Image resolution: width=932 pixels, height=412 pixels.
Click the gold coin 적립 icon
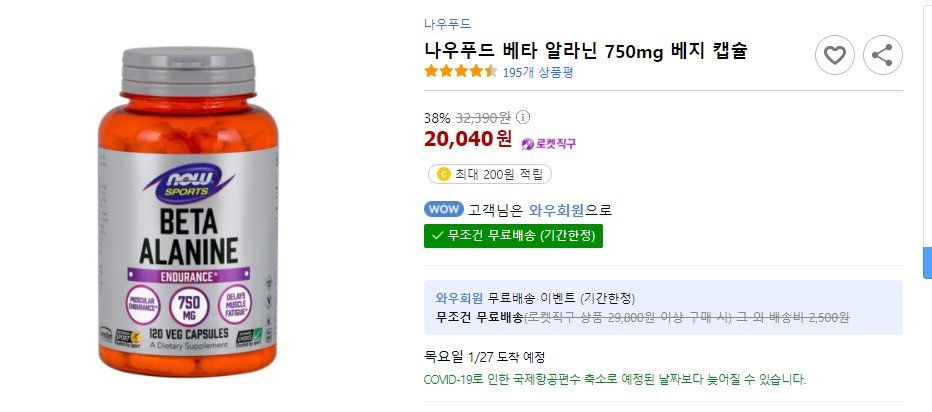pyautogui.click(x=441, y=174)
